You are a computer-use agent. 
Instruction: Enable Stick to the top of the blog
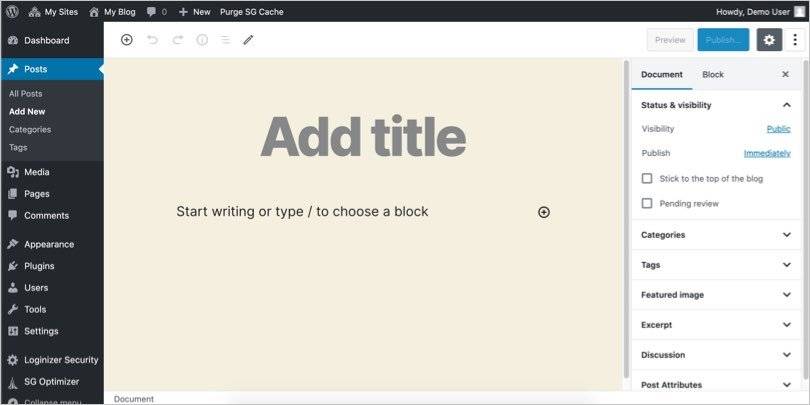tap(647, 178)
